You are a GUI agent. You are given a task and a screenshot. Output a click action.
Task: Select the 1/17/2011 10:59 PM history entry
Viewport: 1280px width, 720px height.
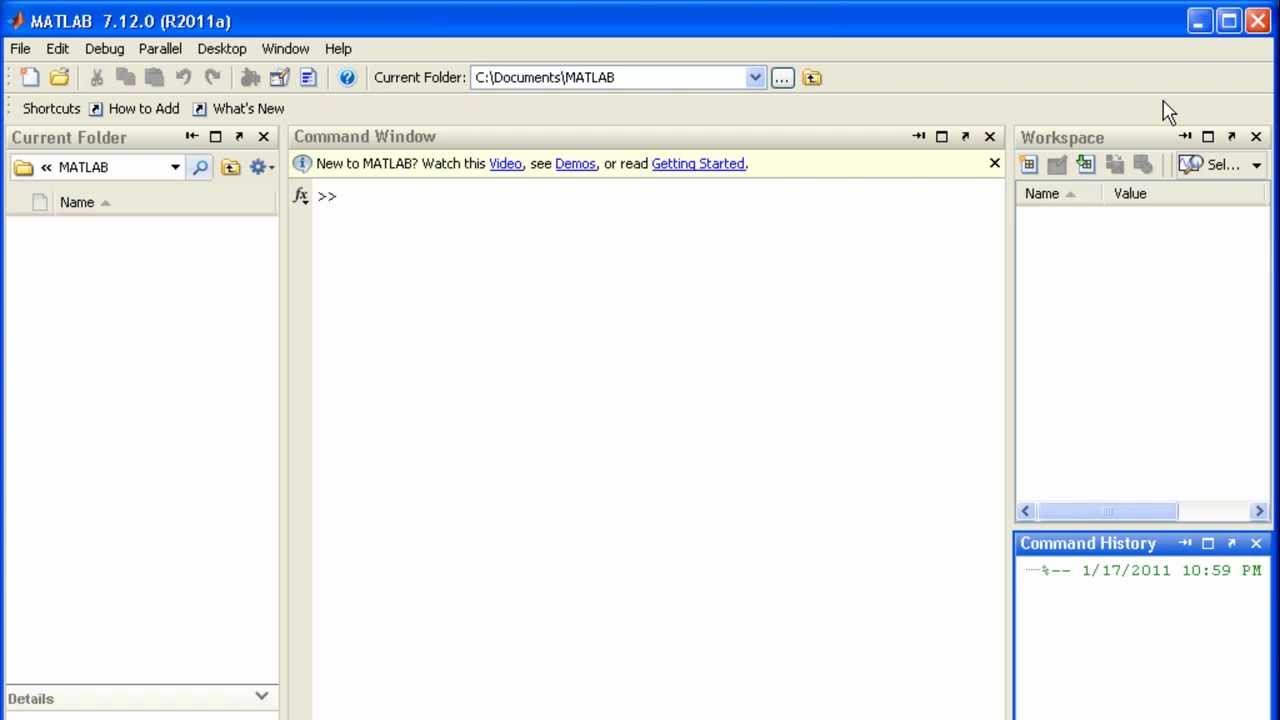[x=1151, y=570]
